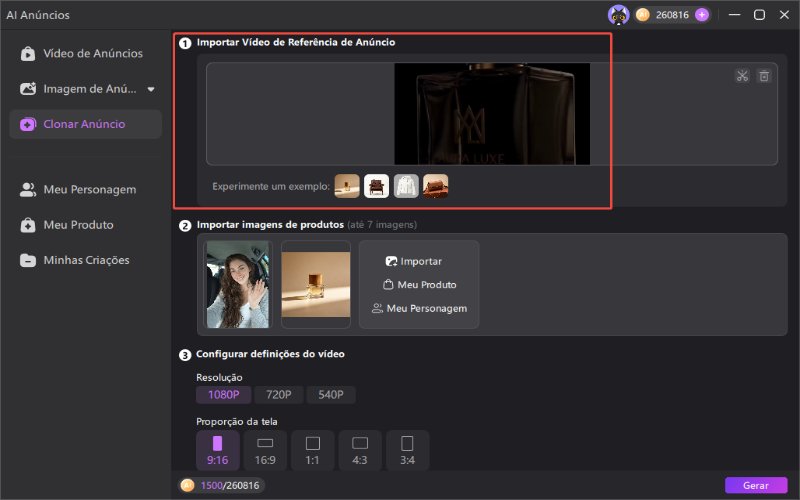The image size is (800, 500).
Task: Select 3:4 aspect ratio
Action: [408, 450]
